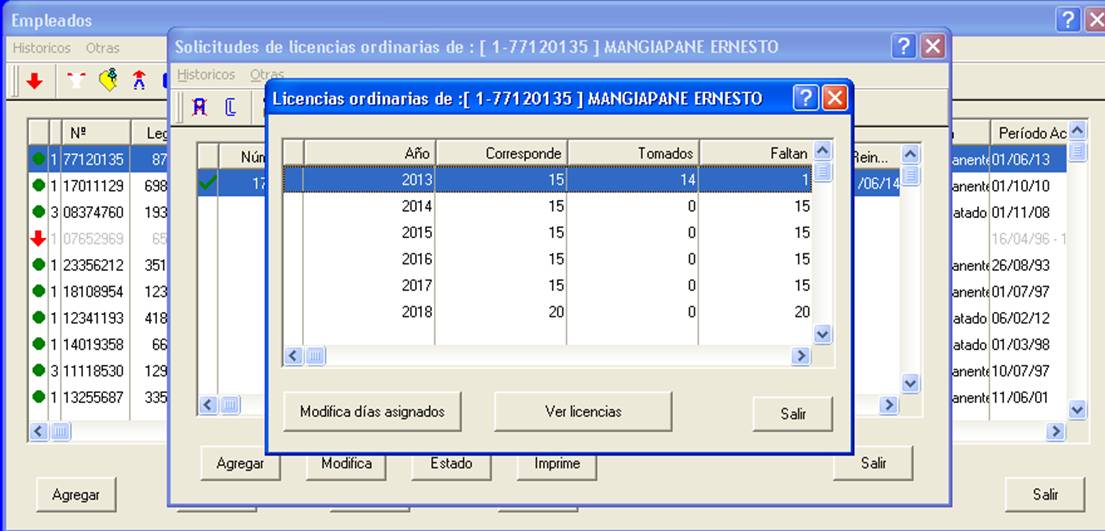Click the green checkmark on the solicitud row

pyautogui.click(x=207, y=183)
